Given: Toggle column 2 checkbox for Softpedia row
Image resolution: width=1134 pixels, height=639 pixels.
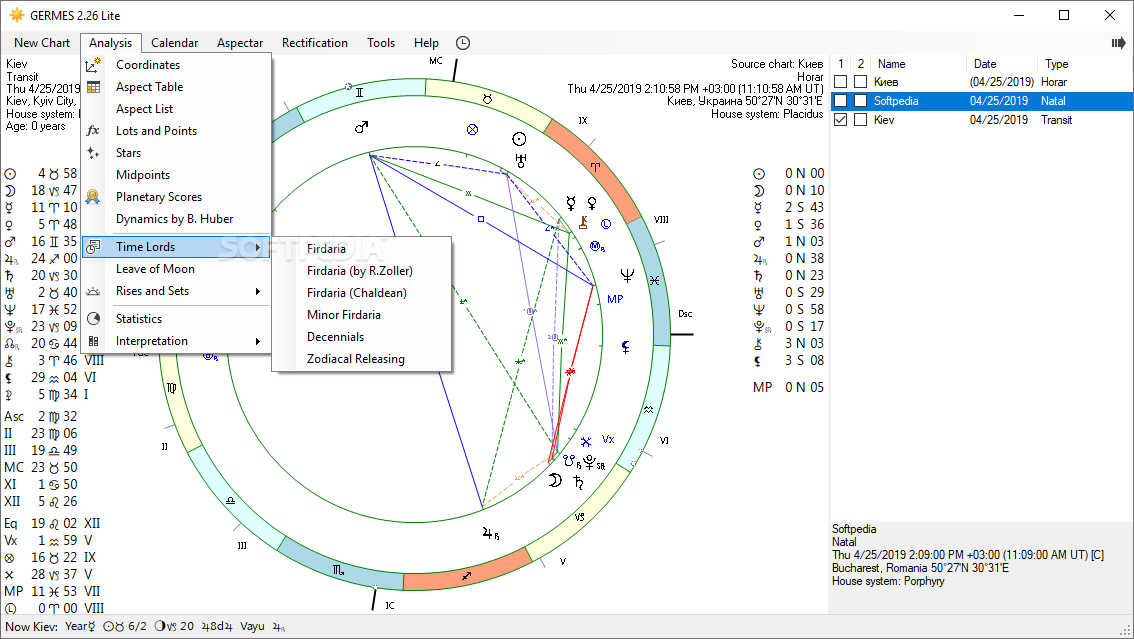Looking at the screenshot, I should (860, 100).
